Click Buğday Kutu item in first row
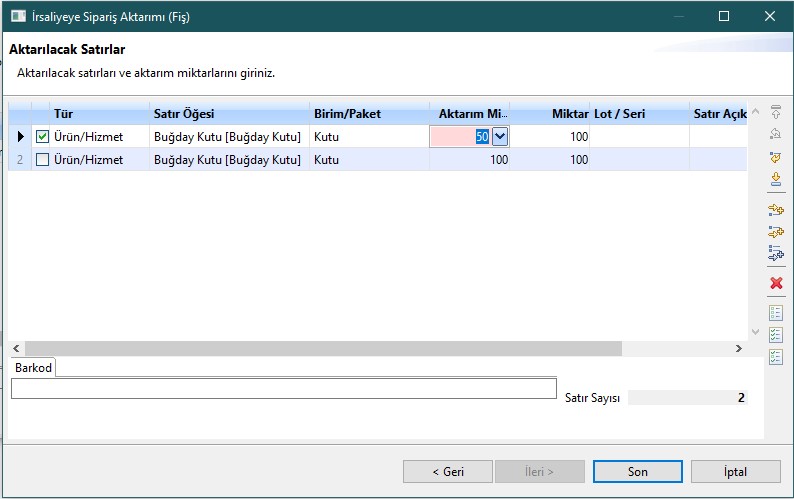Screen dimensions: 794x499 (227, 137)
